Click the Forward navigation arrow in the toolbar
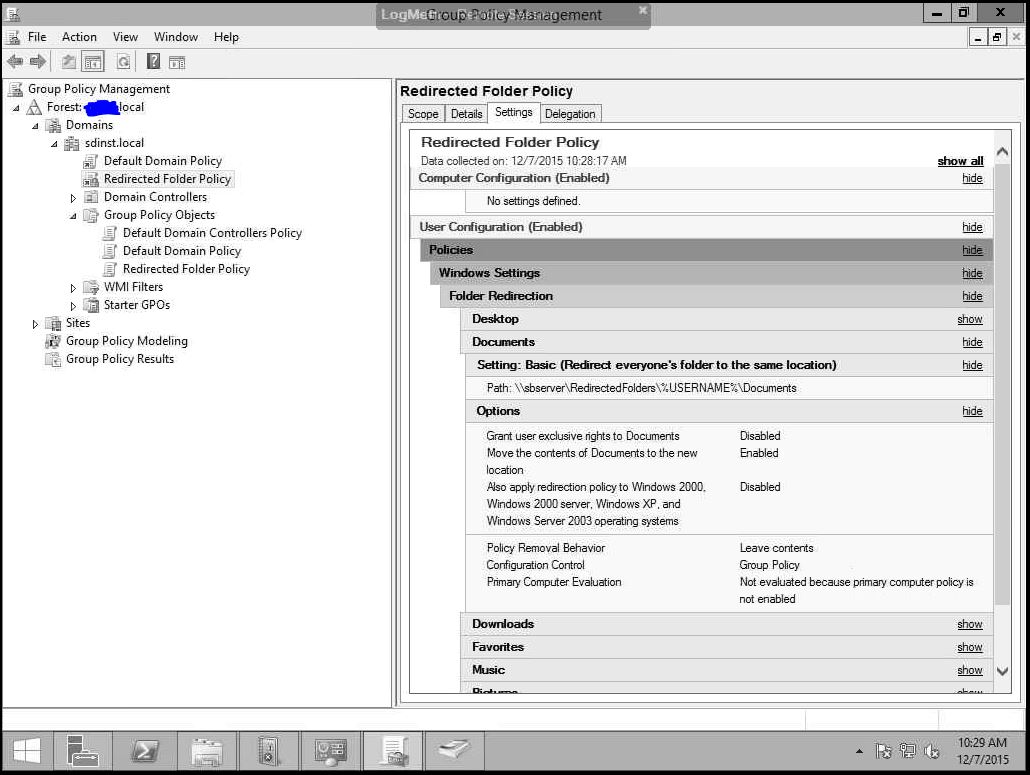 38,61
